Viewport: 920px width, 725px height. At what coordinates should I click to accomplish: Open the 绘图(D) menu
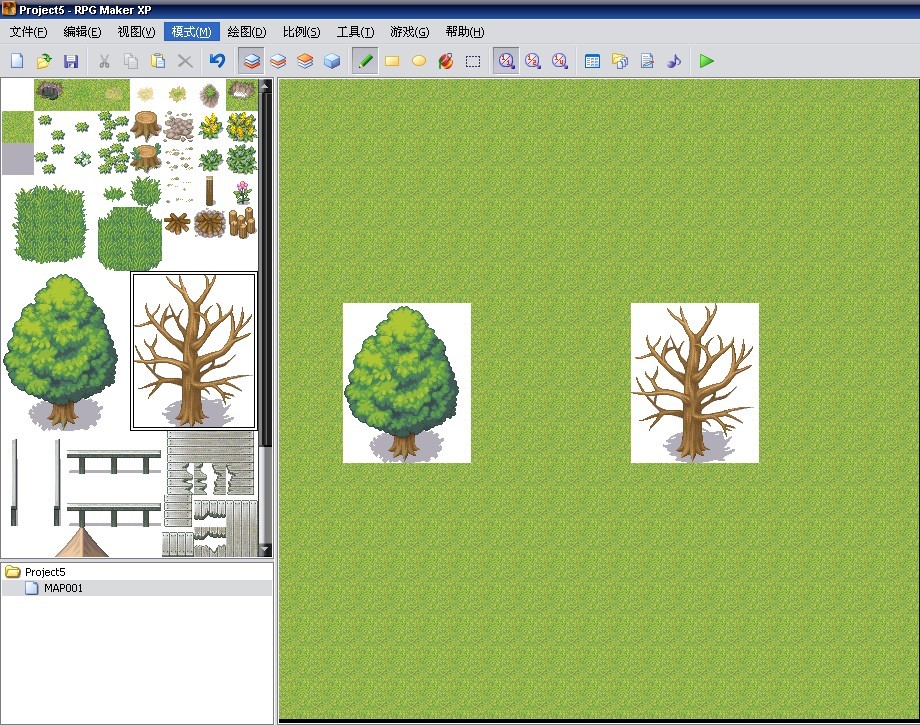pos(246,32)
